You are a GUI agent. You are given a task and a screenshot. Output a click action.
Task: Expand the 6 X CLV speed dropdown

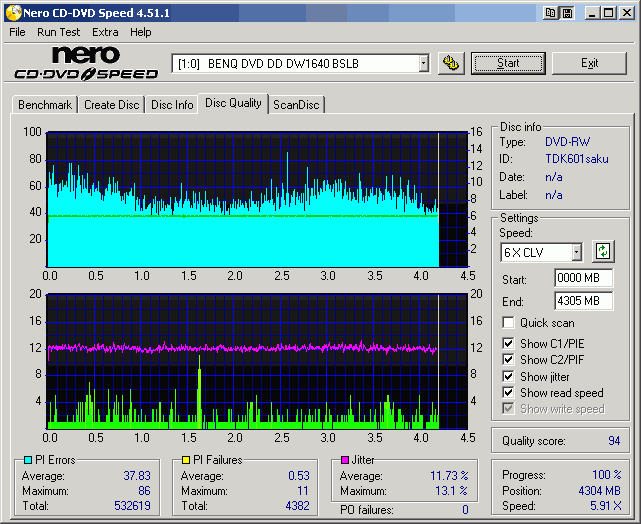click(576, 252)
